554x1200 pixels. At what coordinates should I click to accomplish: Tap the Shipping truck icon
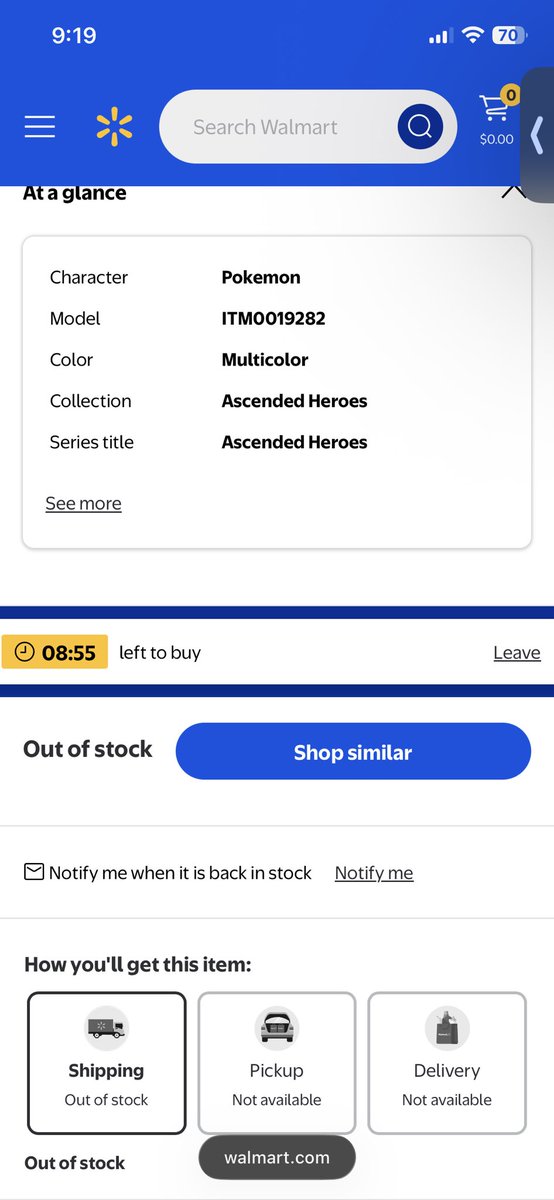pyautogui.click(x=106, y=1027)
